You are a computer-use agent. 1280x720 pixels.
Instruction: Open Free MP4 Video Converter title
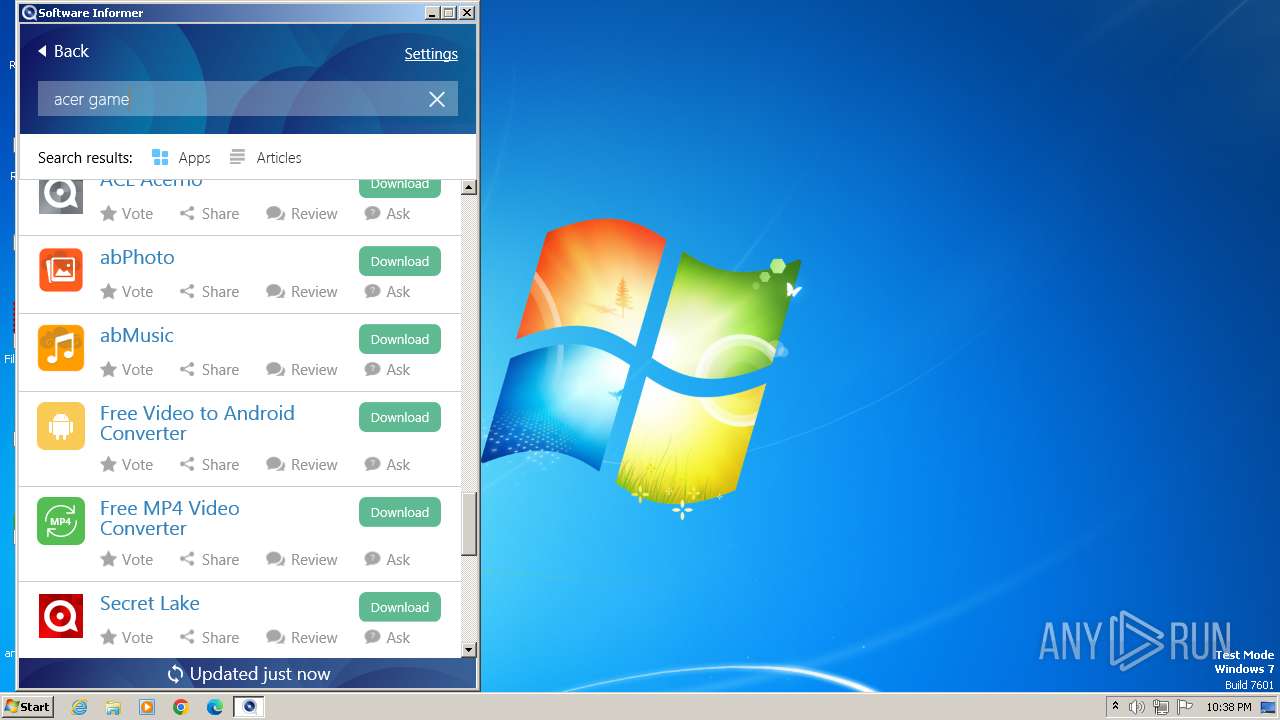(170, 518)
